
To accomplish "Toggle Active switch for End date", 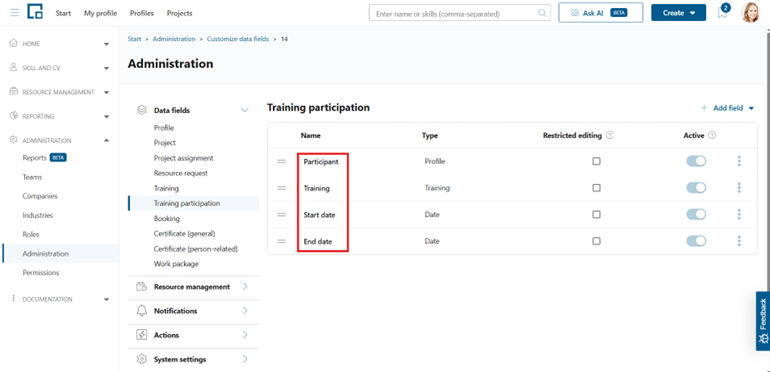I will click(x=696, y=240).
